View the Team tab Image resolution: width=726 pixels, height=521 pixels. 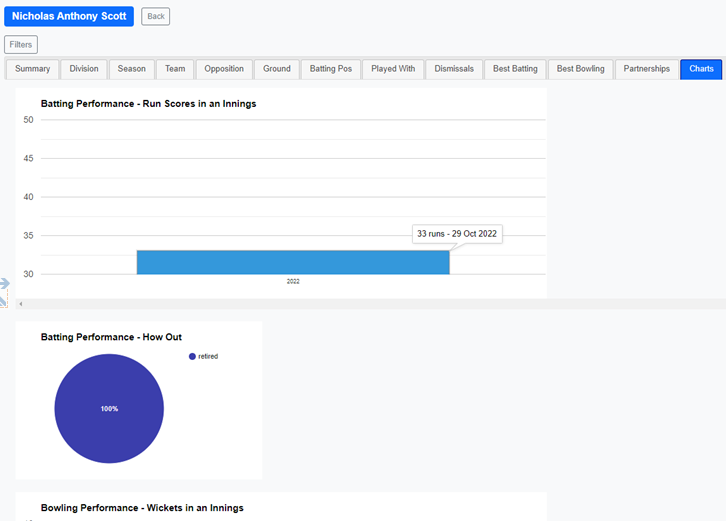pos(175,69)
